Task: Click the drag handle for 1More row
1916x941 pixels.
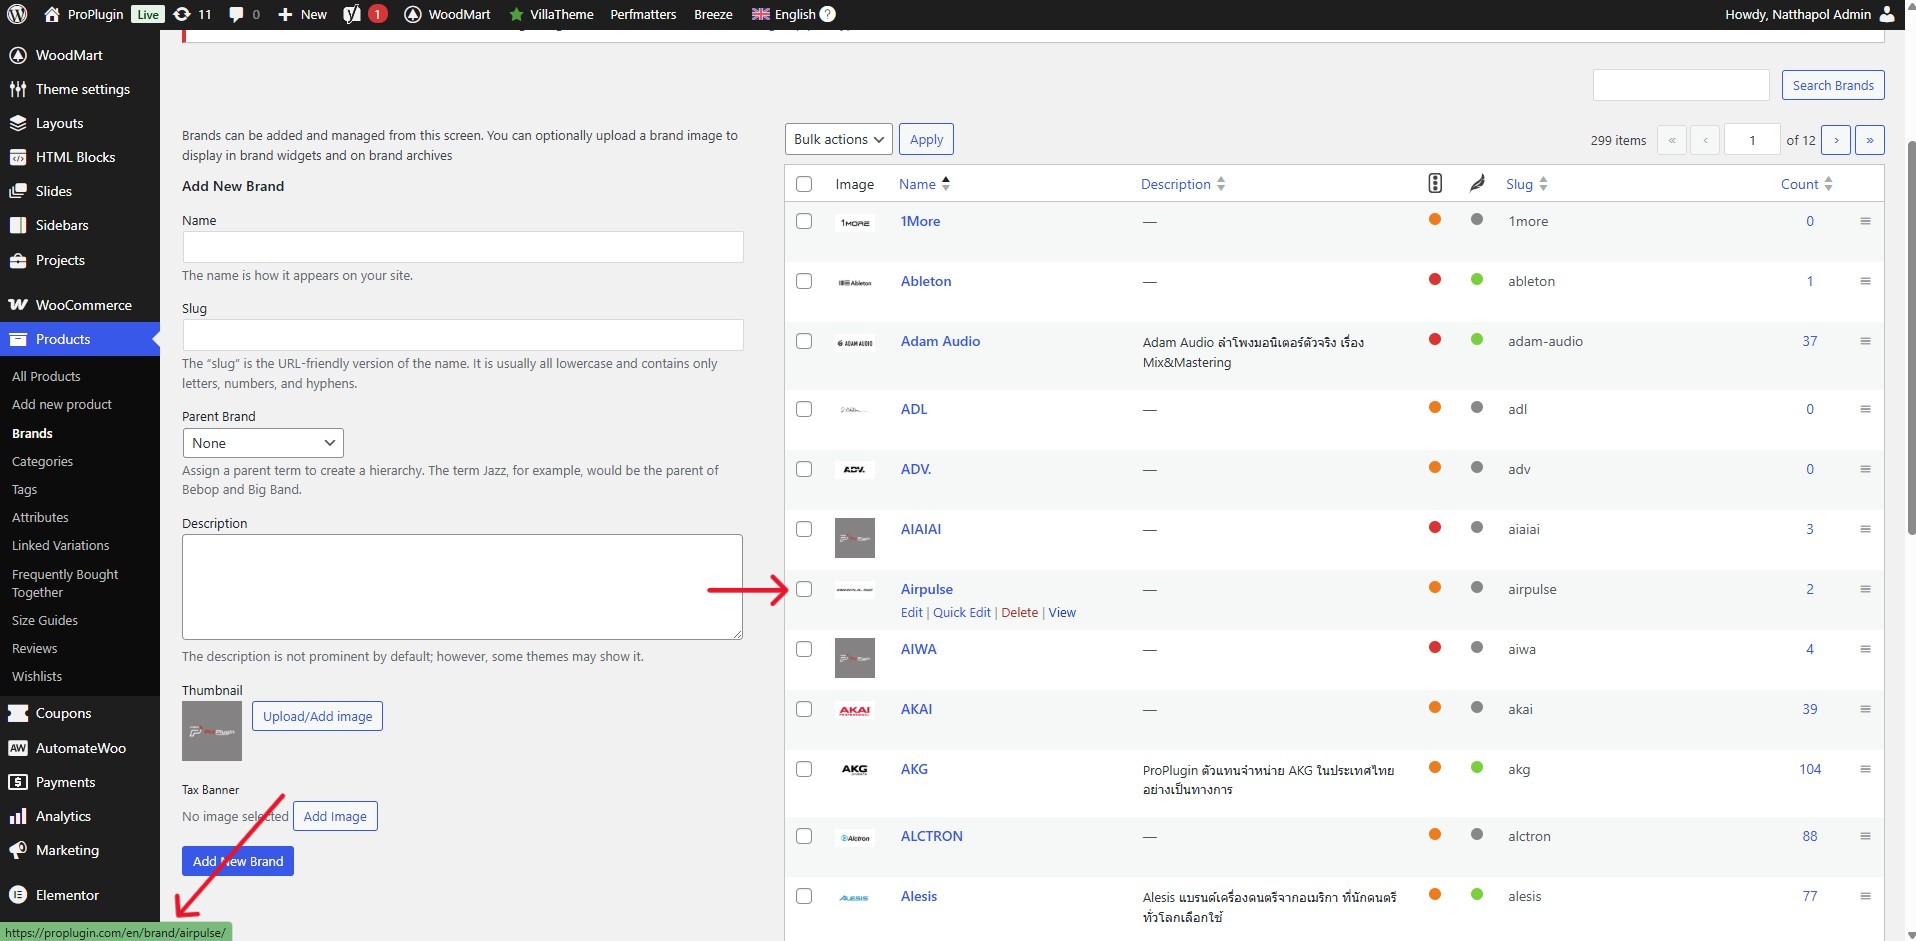Action: click(x=1865, y=221)
